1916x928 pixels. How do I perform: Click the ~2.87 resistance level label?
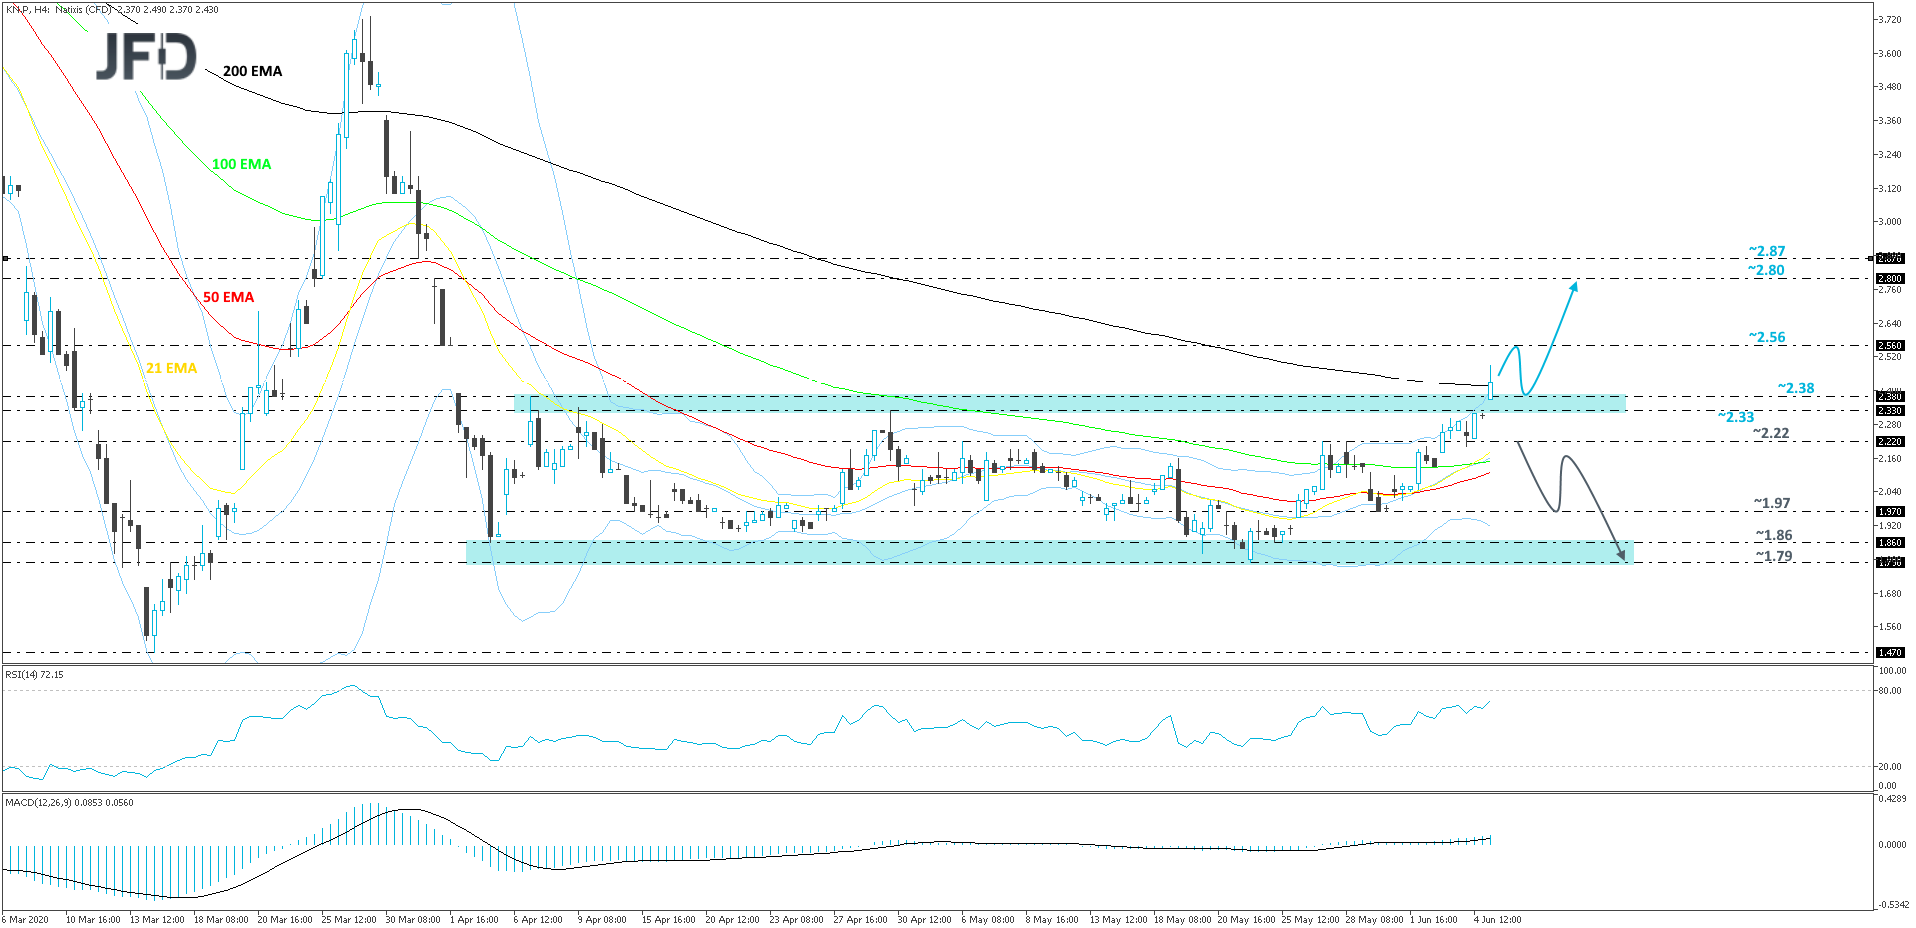(1766, 251)
